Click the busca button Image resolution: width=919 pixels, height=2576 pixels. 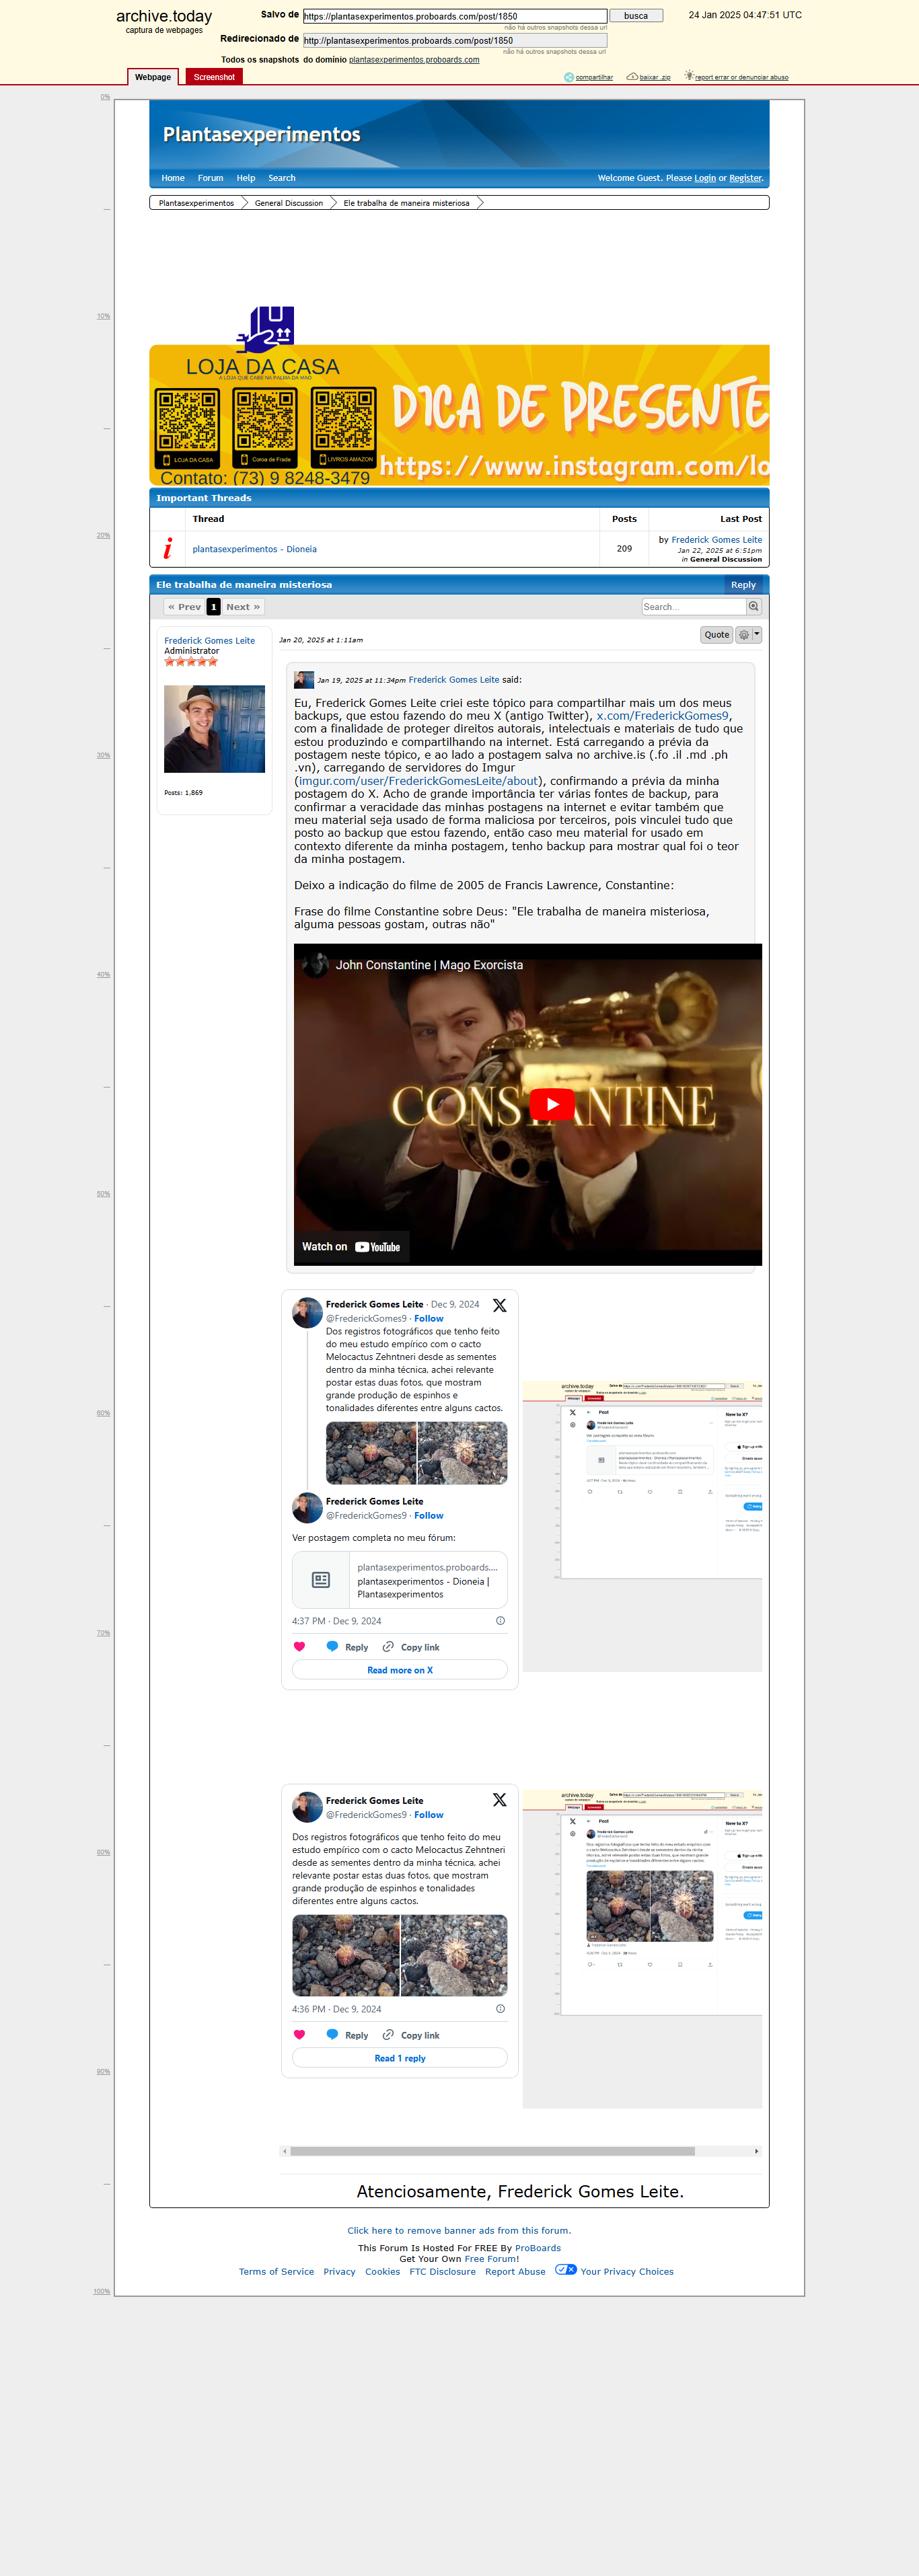pyautogui.click(x=636, y=16)
